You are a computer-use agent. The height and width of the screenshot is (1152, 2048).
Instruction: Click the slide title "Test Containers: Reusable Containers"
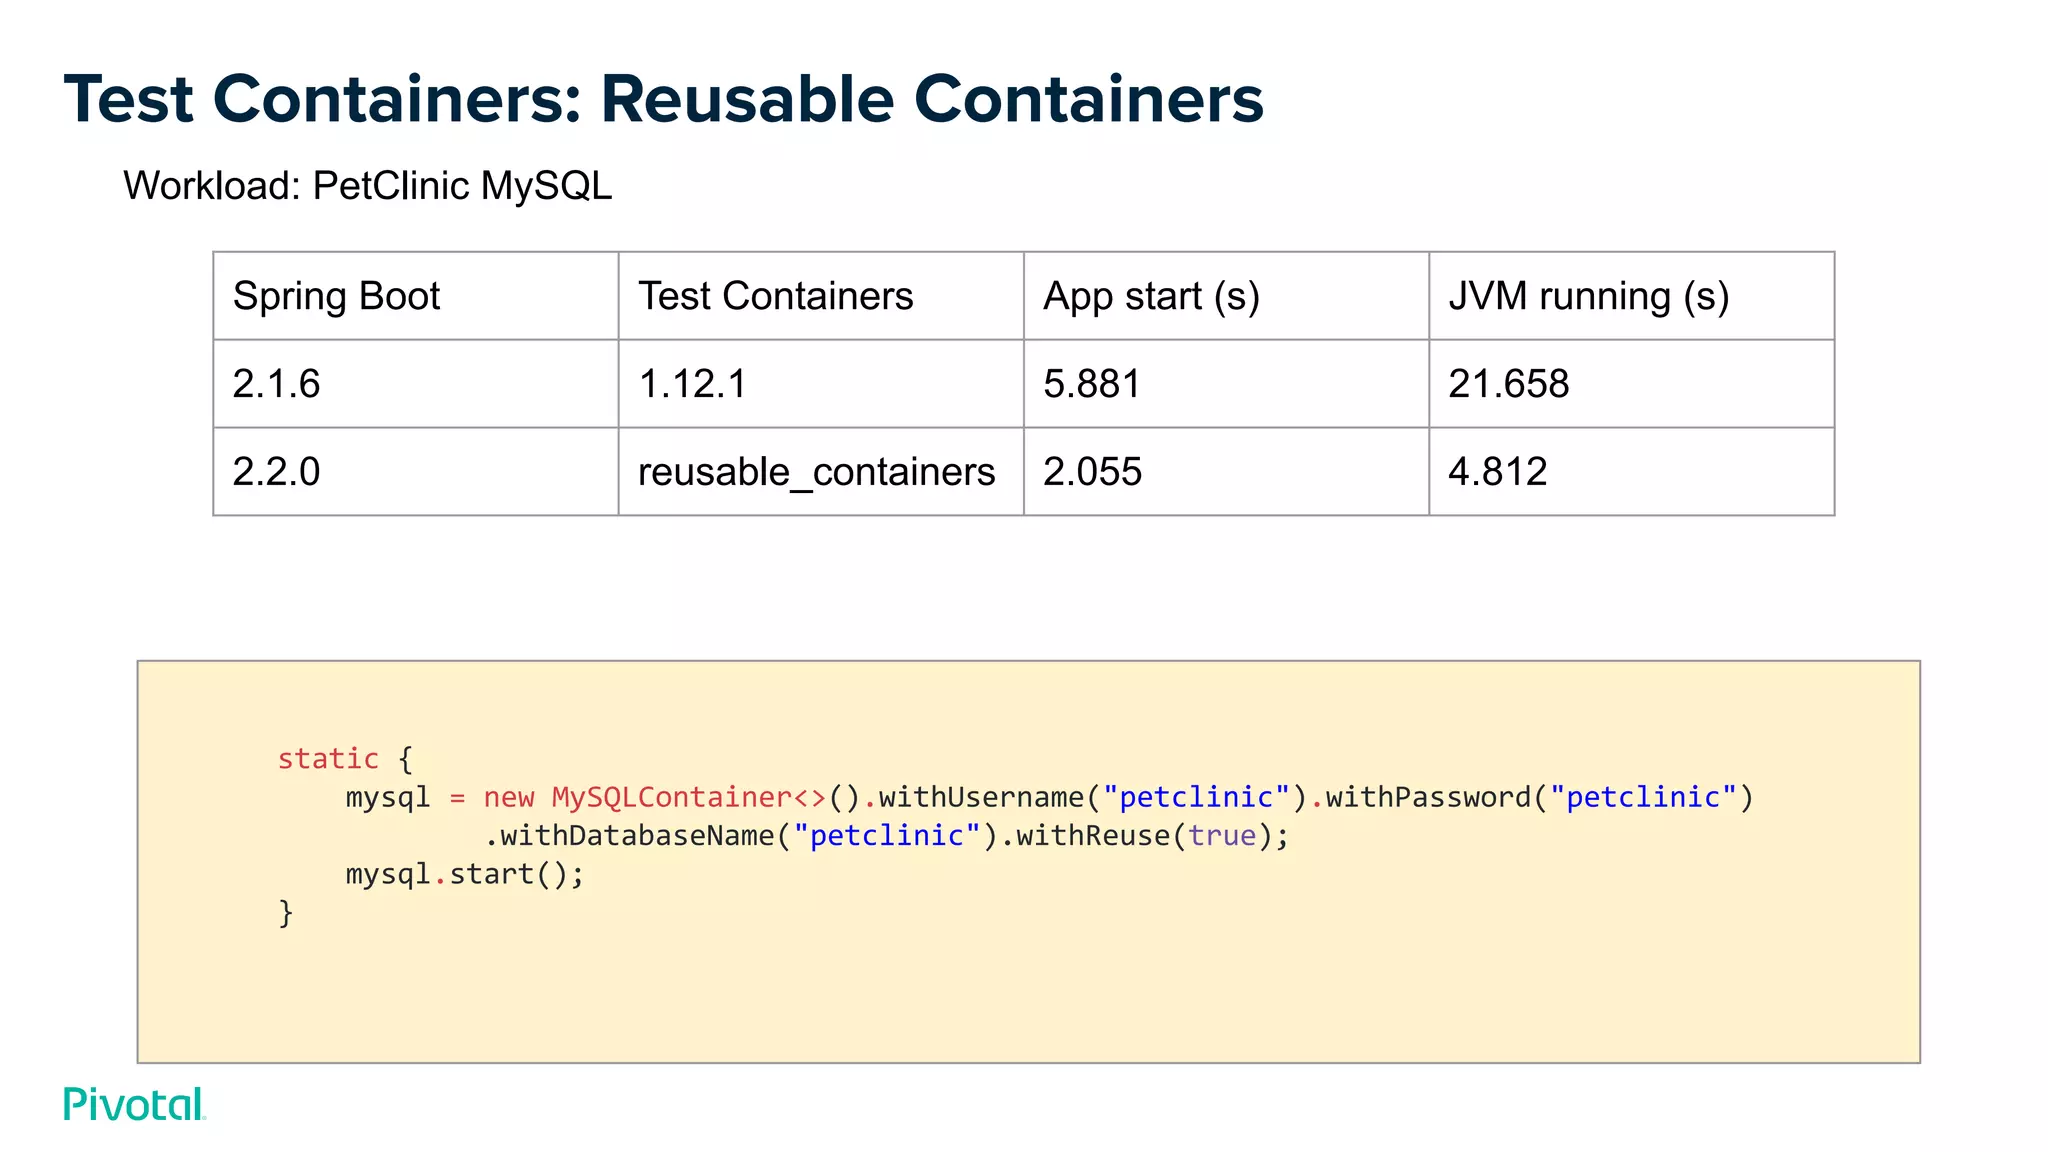point(664,100)
